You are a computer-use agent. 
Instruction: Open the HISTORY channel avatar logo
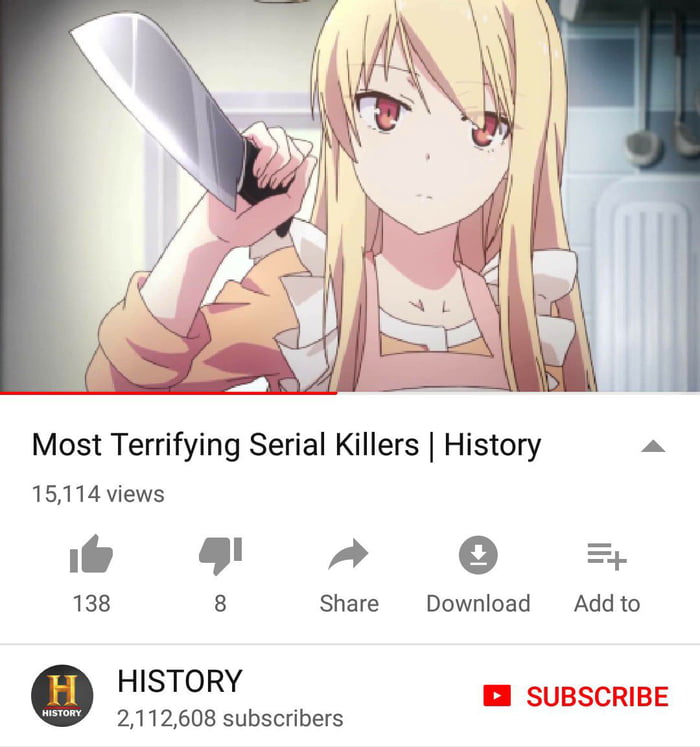[62, 696]
